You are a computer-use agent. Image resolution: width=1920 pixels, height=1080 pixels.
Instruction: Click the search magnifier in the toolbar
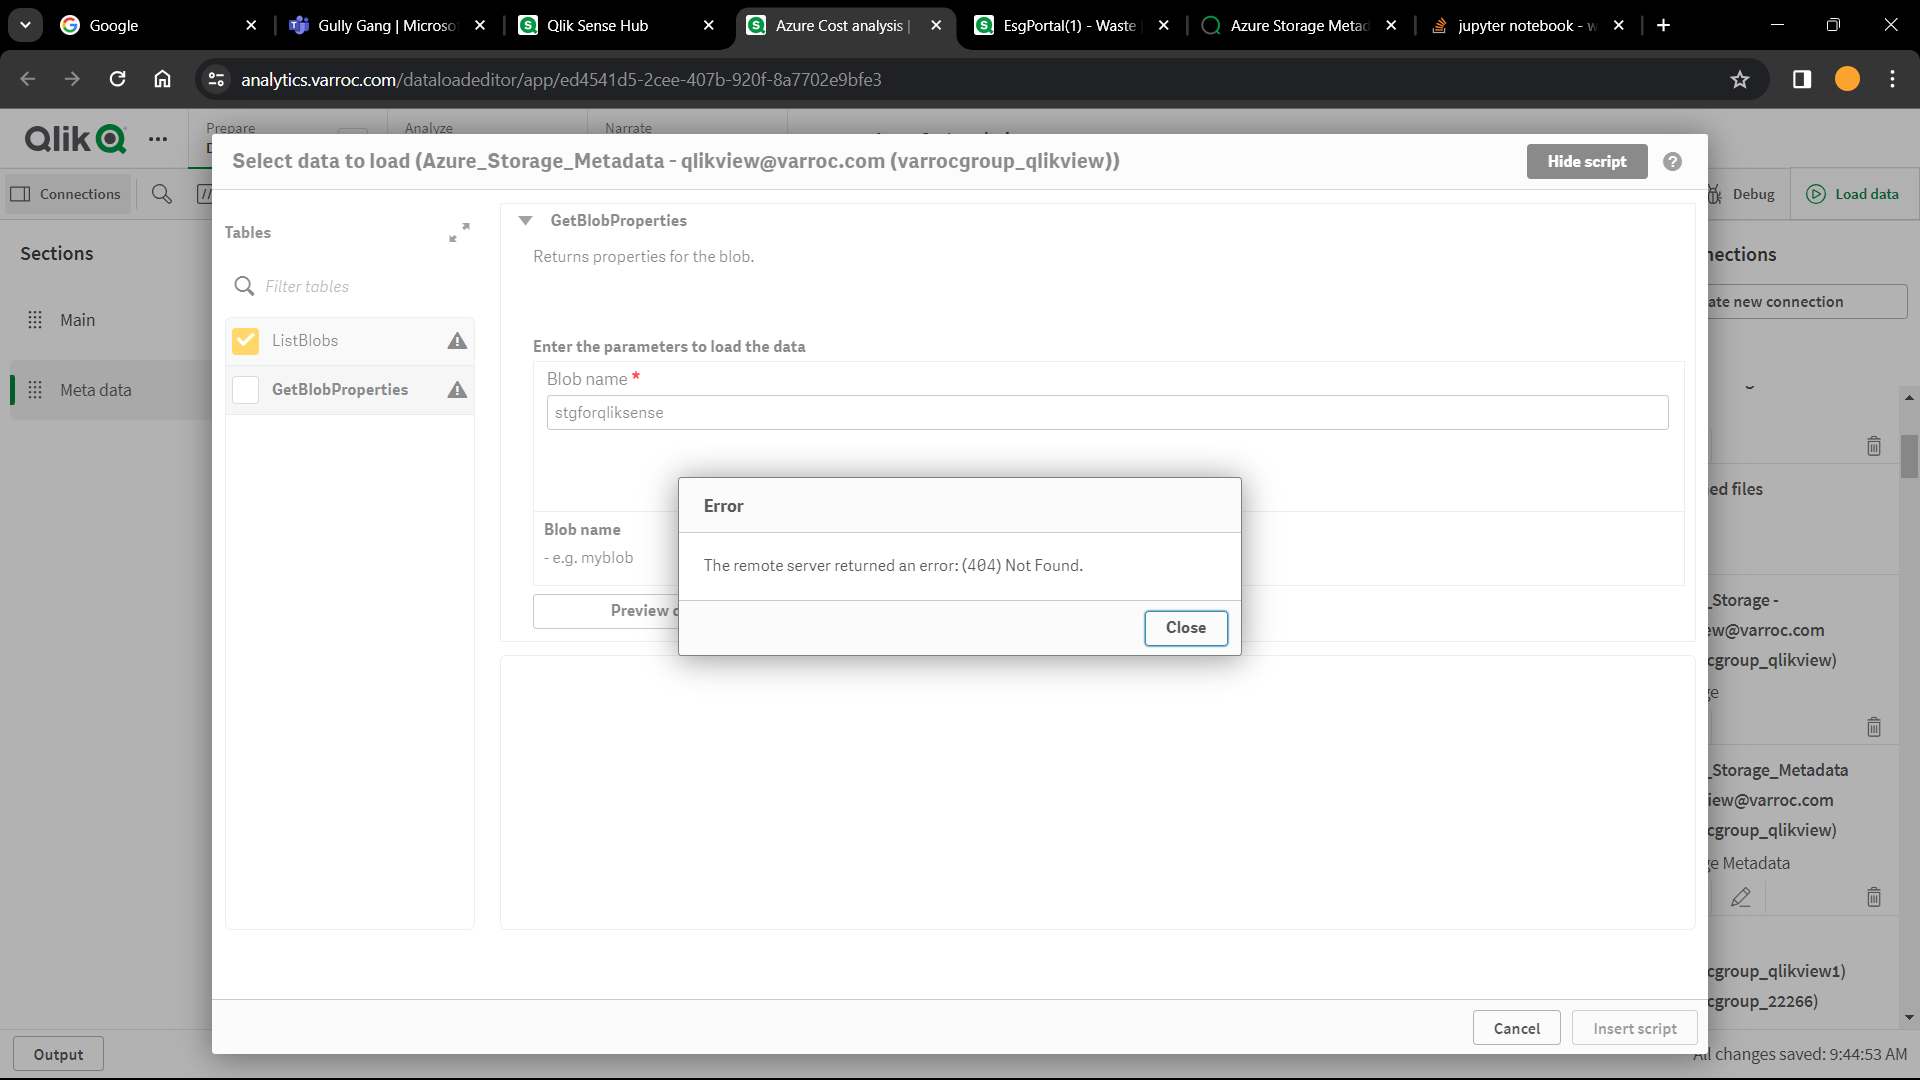(x=162, y=194)
